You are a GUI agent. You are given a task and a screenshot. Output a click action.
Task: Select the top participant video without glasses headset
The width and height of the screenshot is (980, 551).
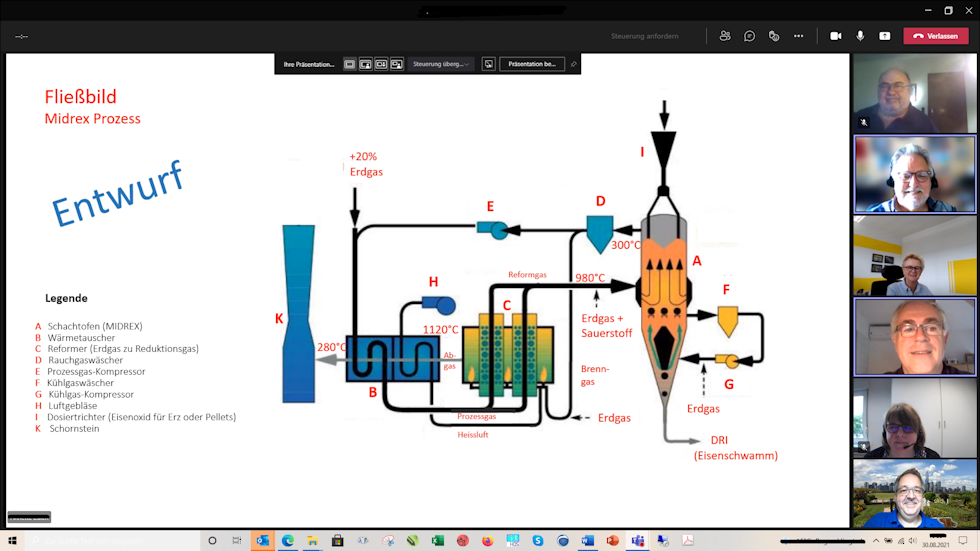click(914, 93)
